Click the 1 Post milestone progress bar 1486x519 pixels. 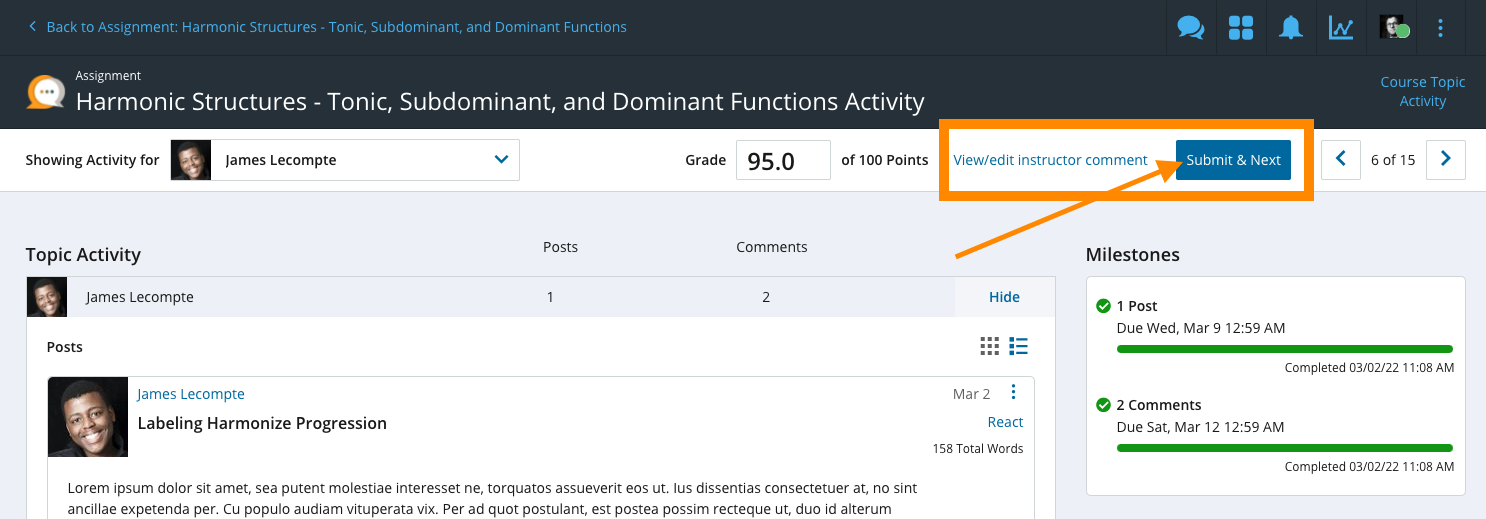tap(1284, 349)
